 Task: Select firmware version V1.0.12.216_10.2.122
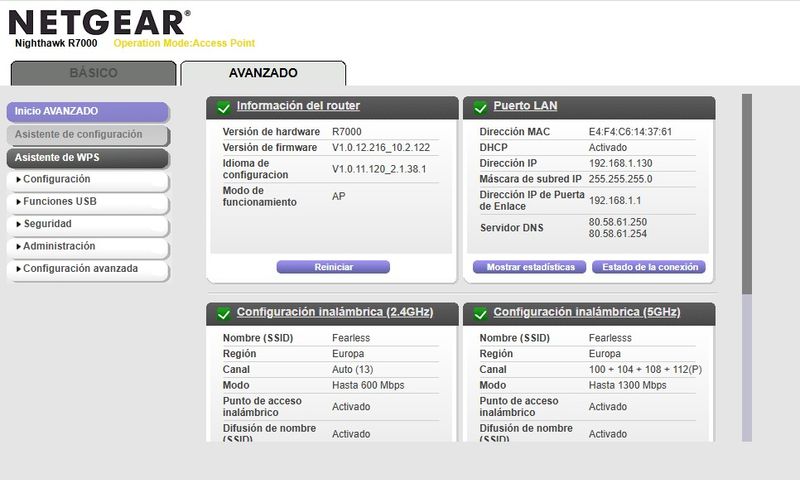(x=381, y=147)
